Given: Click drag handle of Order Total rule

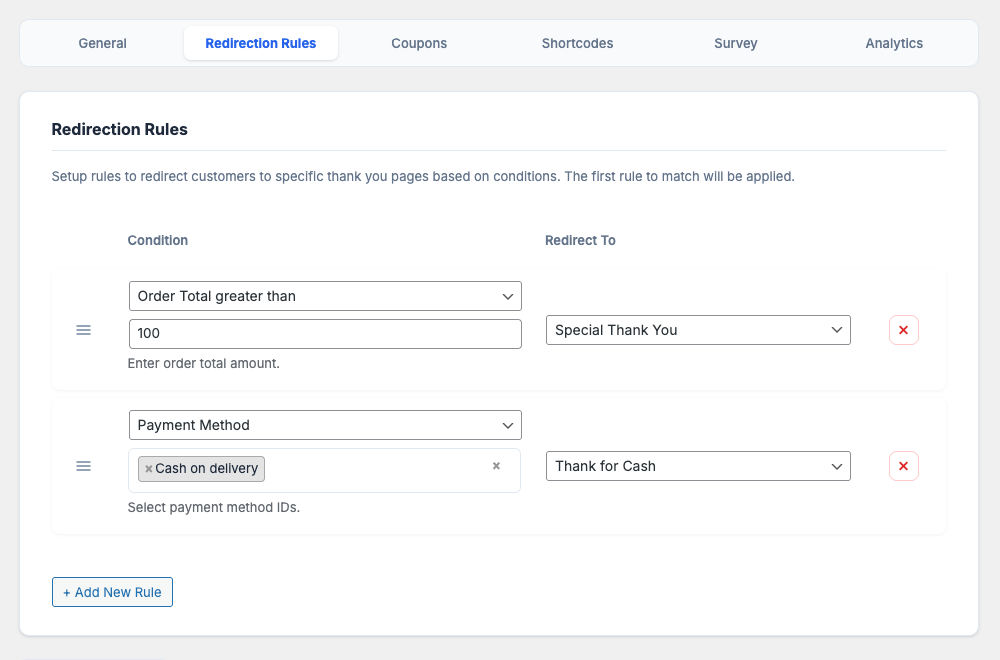Looking at the screenshot, I should [84, 330].
